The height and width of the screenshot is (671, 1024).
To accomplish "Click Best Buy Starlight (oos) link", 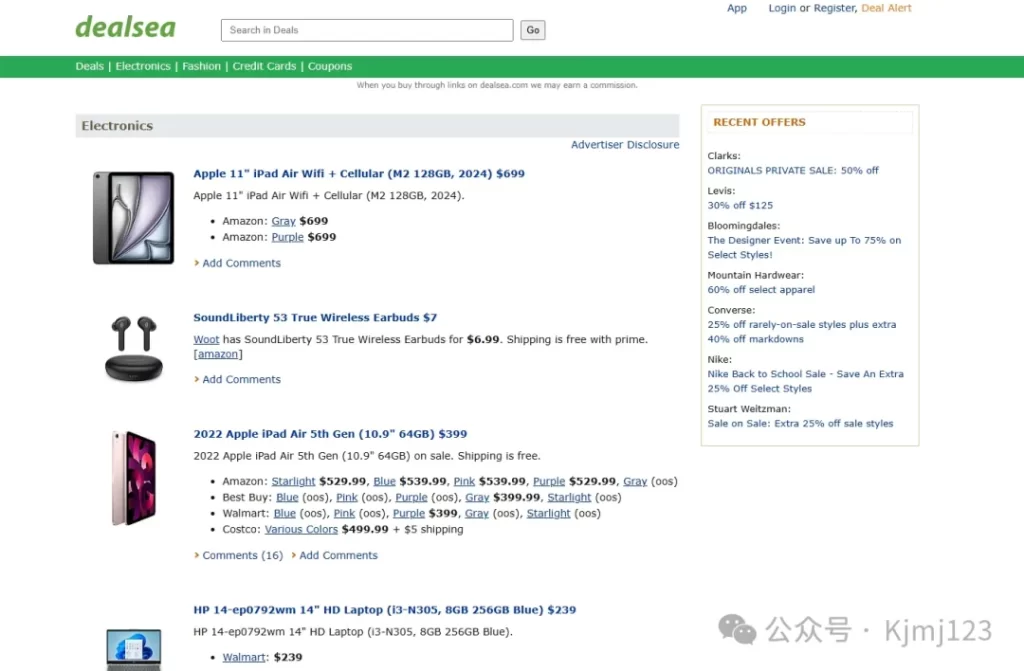I will tap(569, 497).
